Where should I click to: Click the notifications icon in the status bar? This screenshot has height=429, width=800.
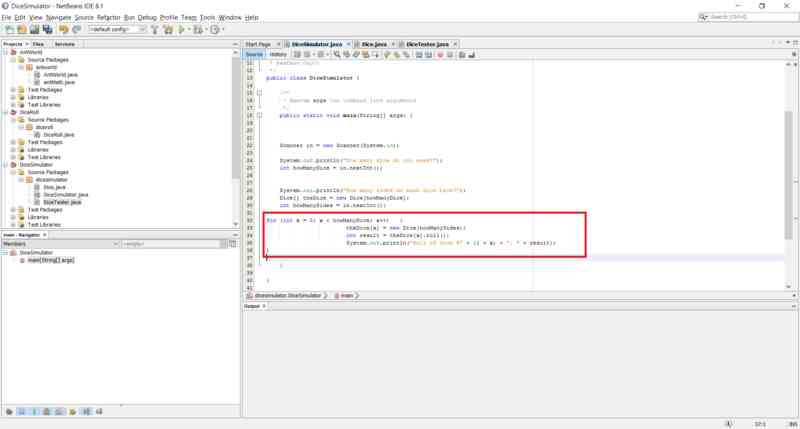[729, 424]
